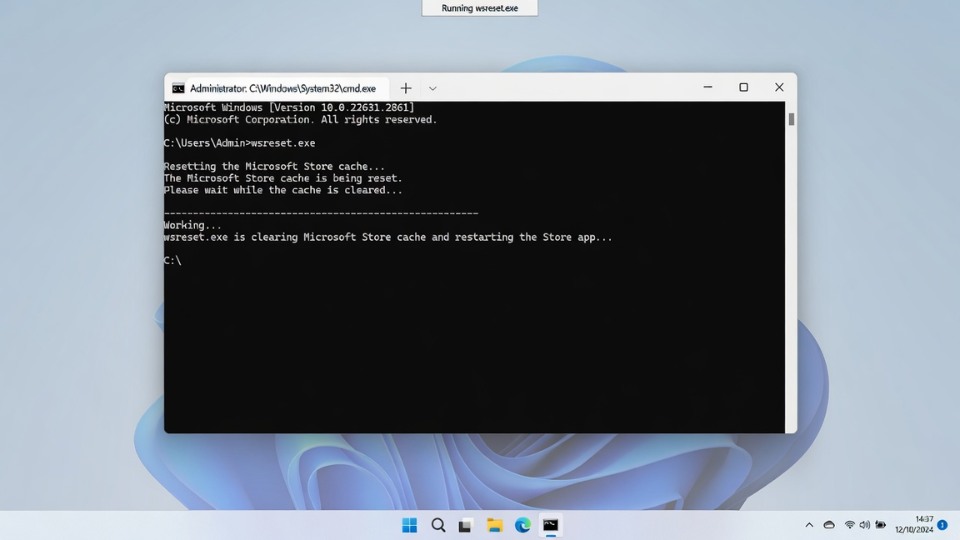Click 'The Microsoft Store cache is being reset.'
Screen dimensions: 960x540
click(x=283, y=179)
